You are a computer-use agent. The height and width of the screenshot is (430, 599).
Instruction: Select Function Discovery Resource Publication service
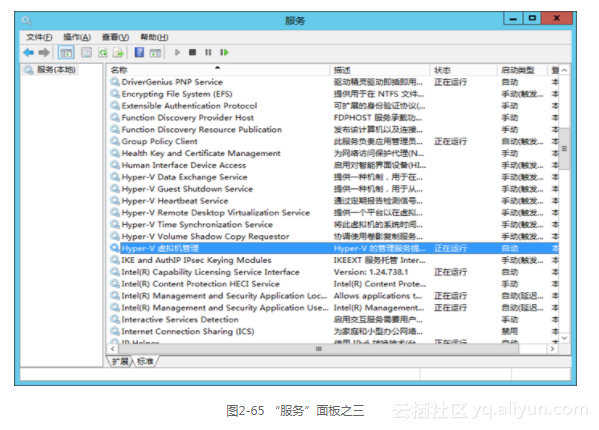334,129
